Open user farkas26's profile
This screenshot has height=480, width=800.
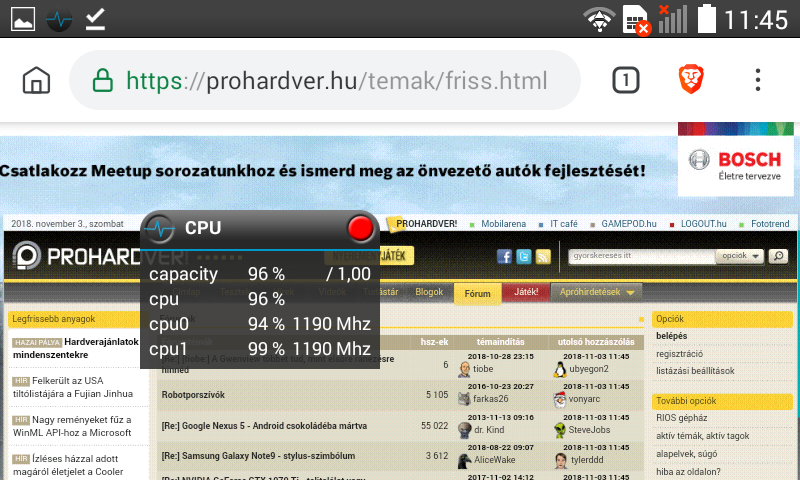490,399
